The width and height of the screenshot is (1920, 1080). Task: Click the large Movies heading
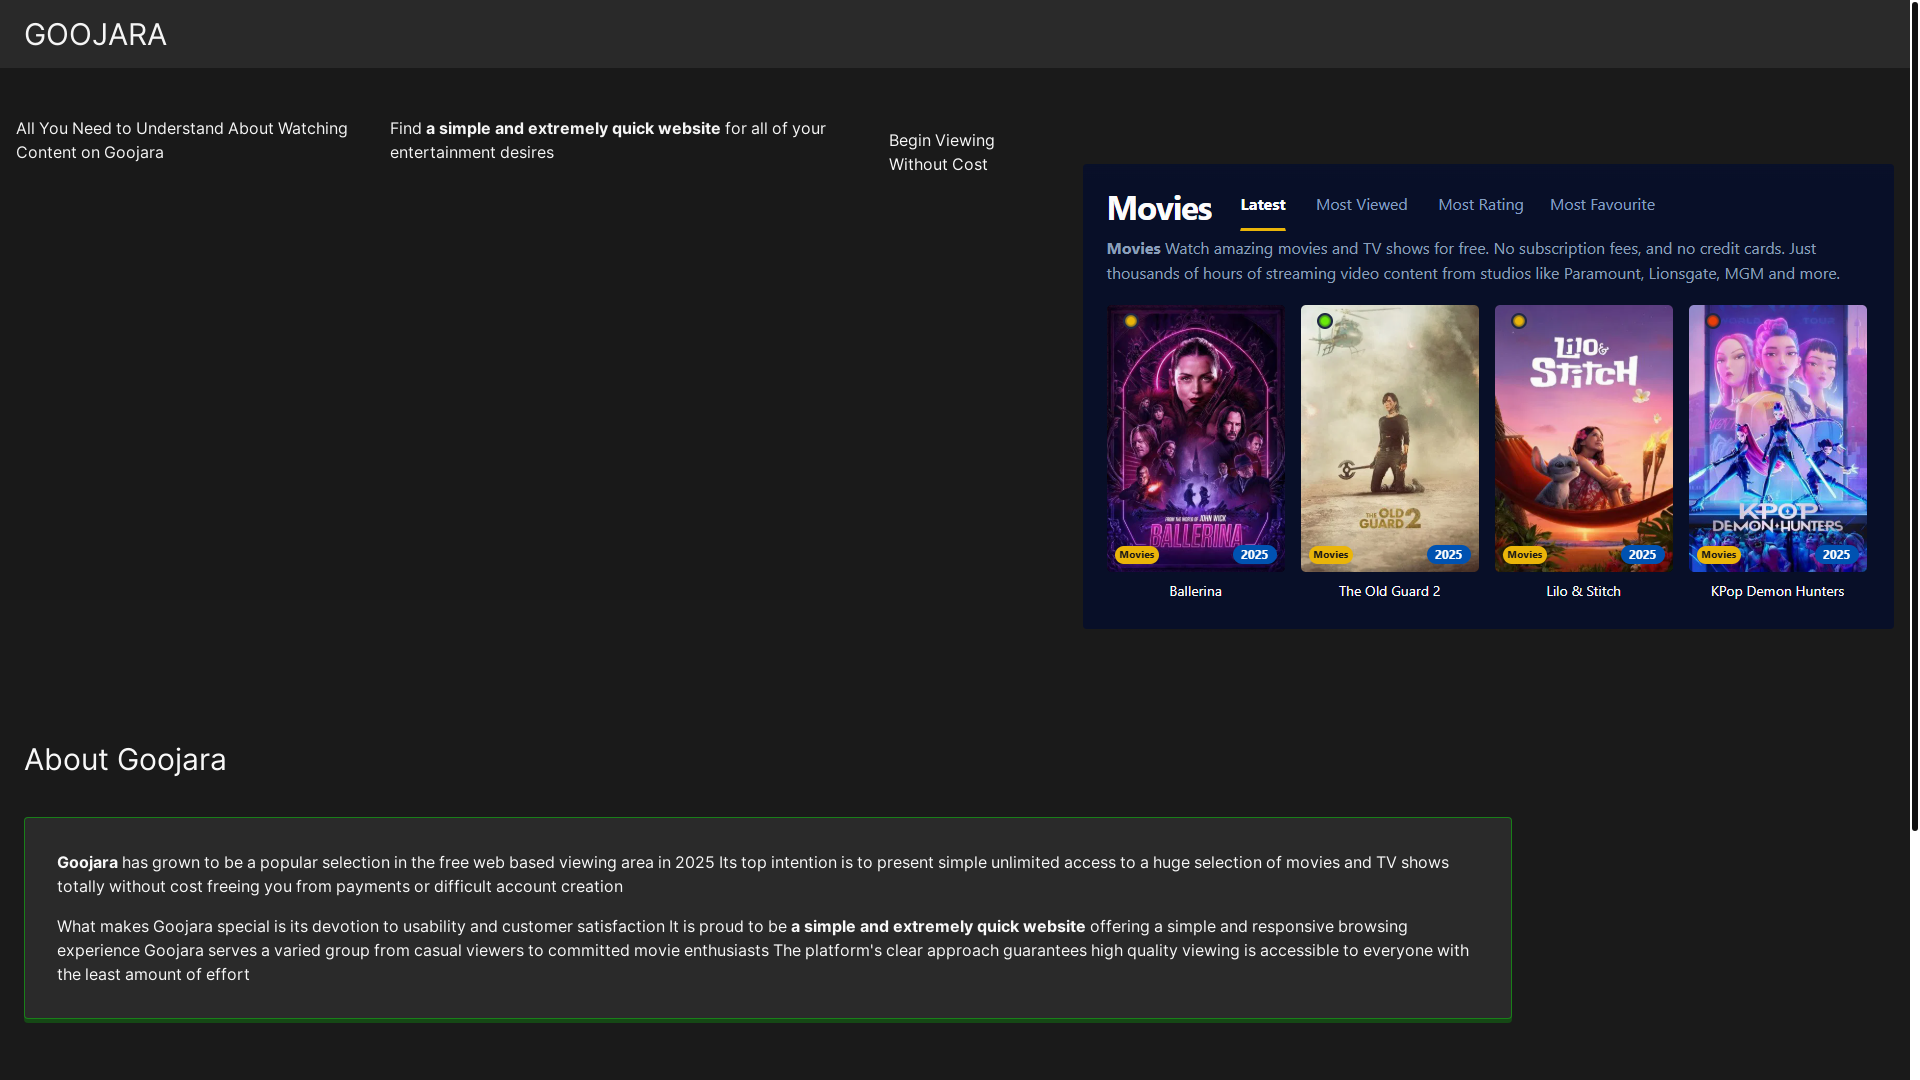(x=1159, y=208)
